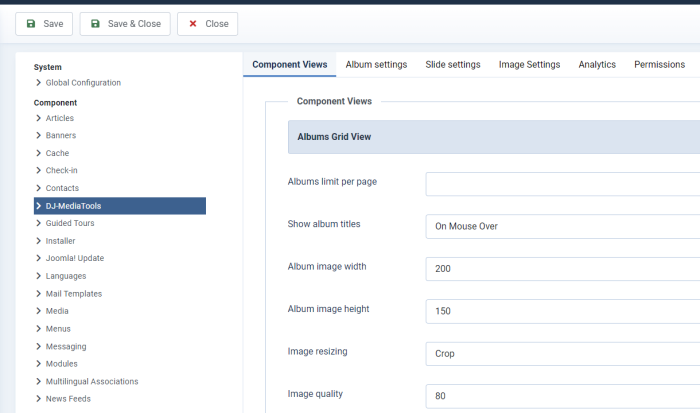Open the Languages settings
The image size is (700, 413).
click(x=66, y=276)
